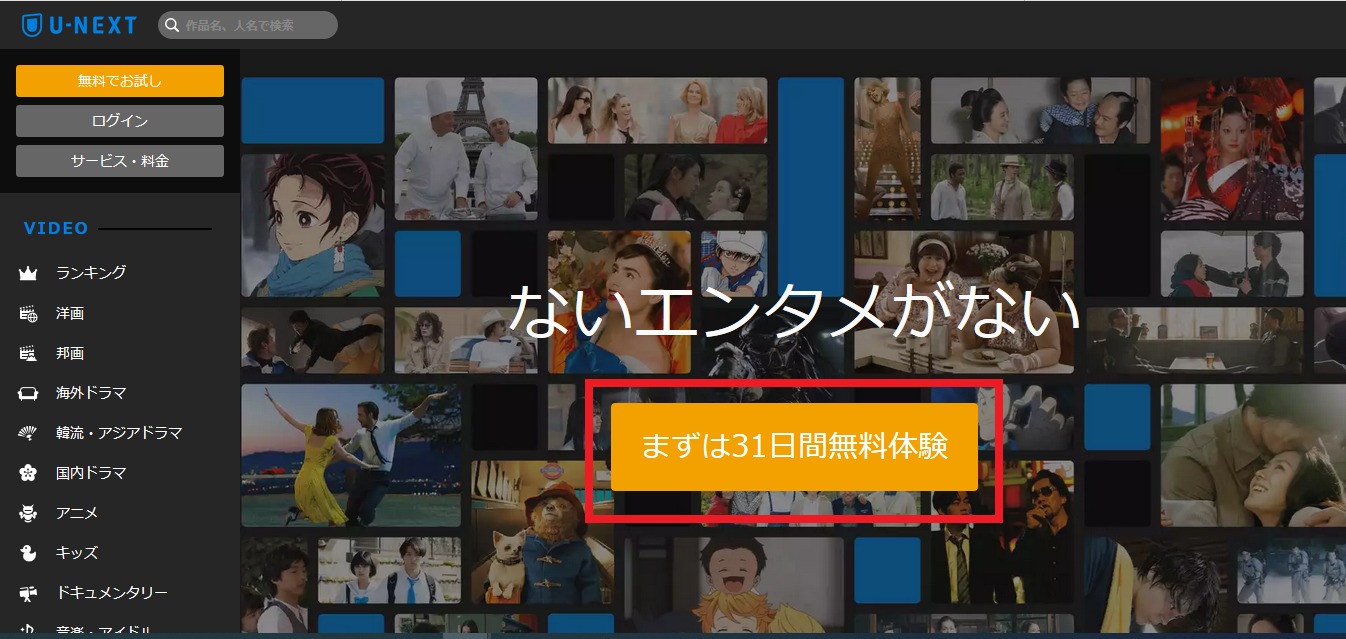Click the 洋画 film icon
The width and height of the screenshot is (1346, 639).
[28, 313]
